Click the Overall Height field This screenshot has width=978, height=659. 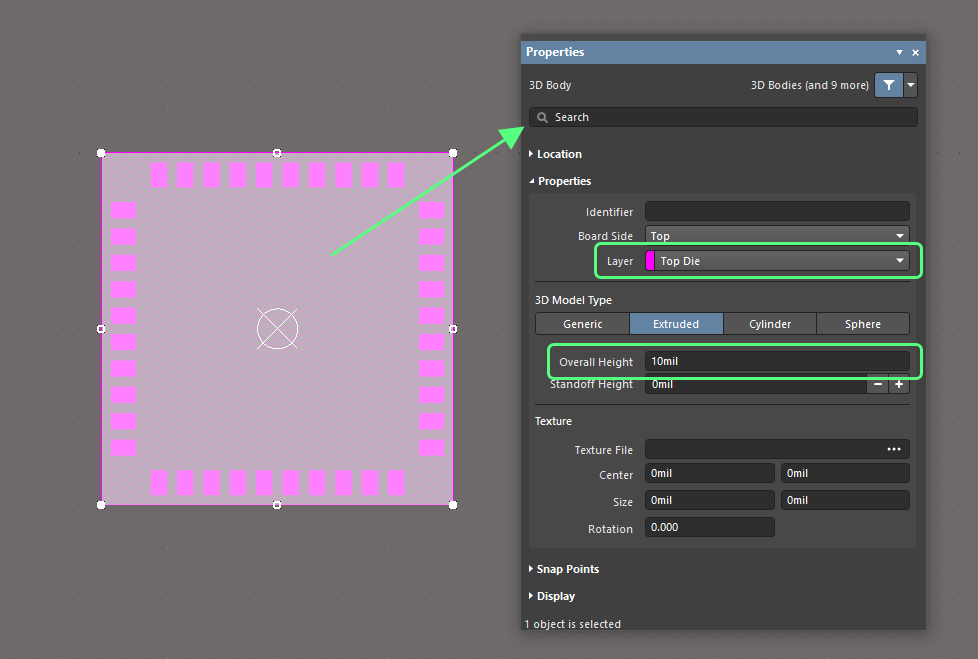[776, 361]
